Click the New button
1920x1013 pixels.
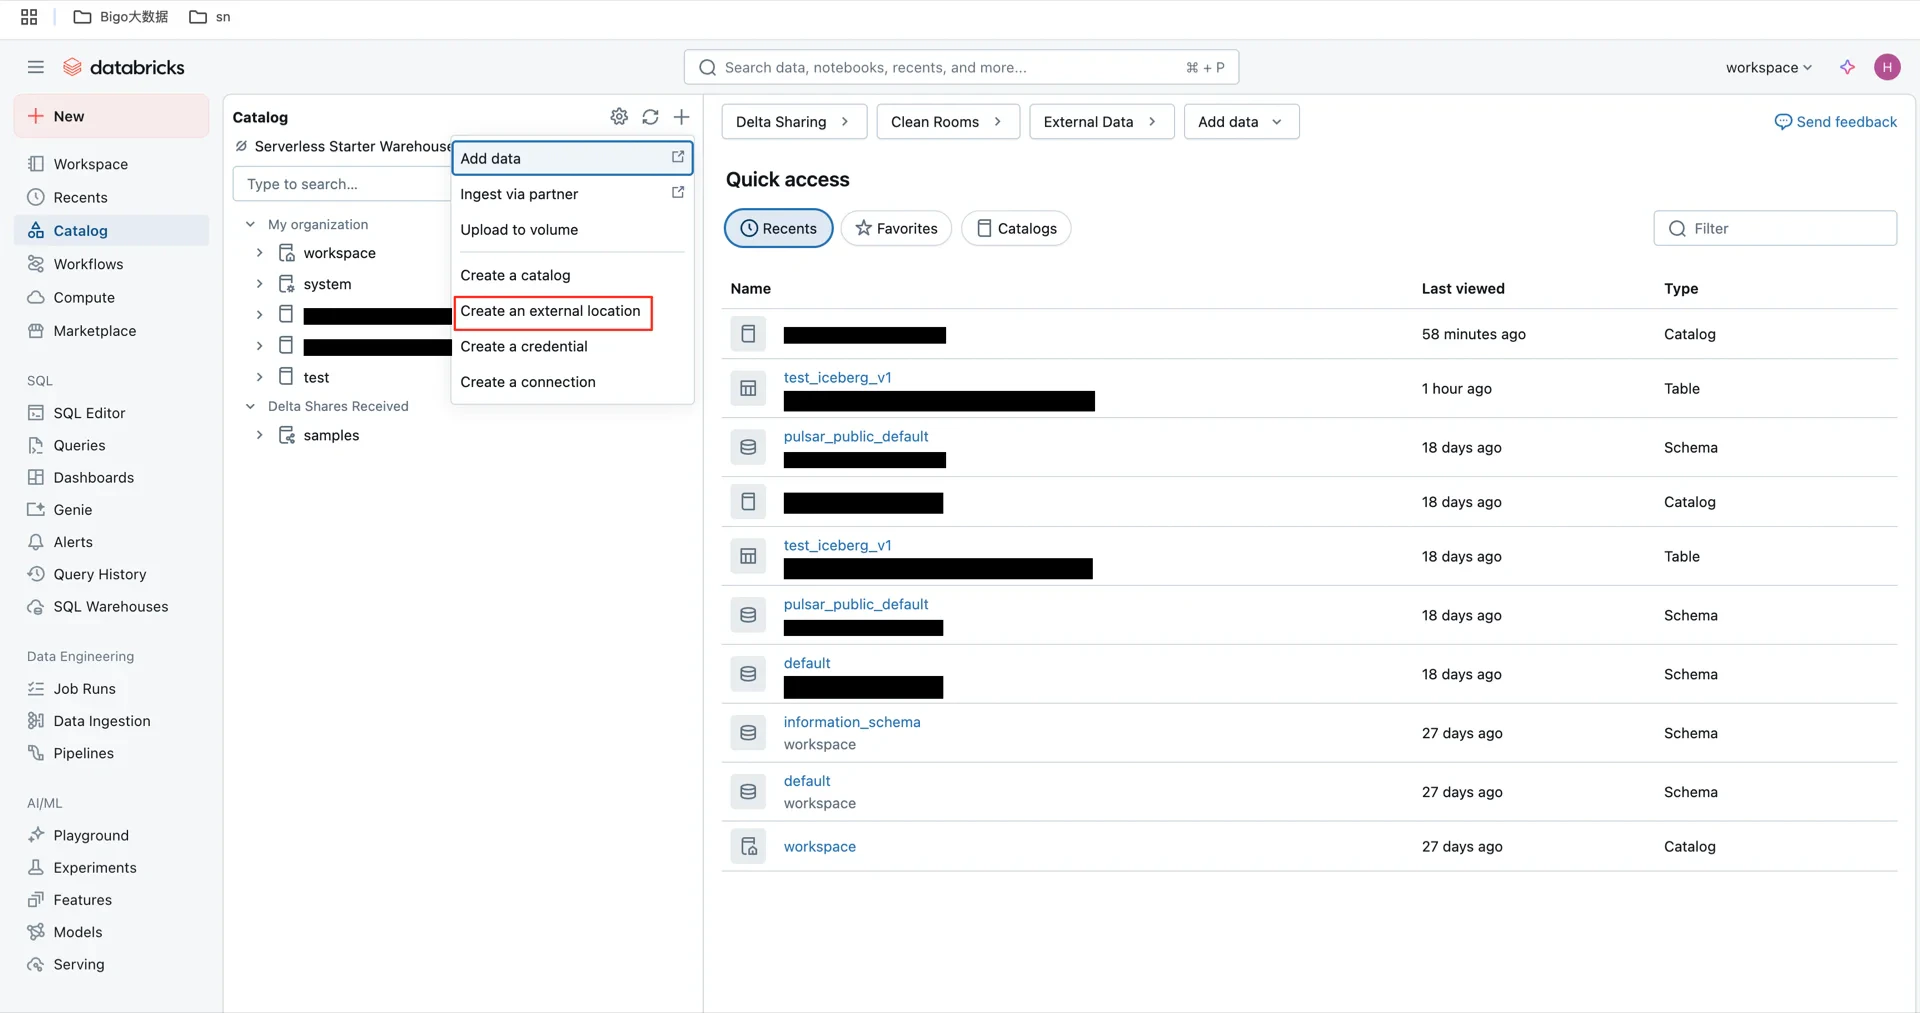111,116
